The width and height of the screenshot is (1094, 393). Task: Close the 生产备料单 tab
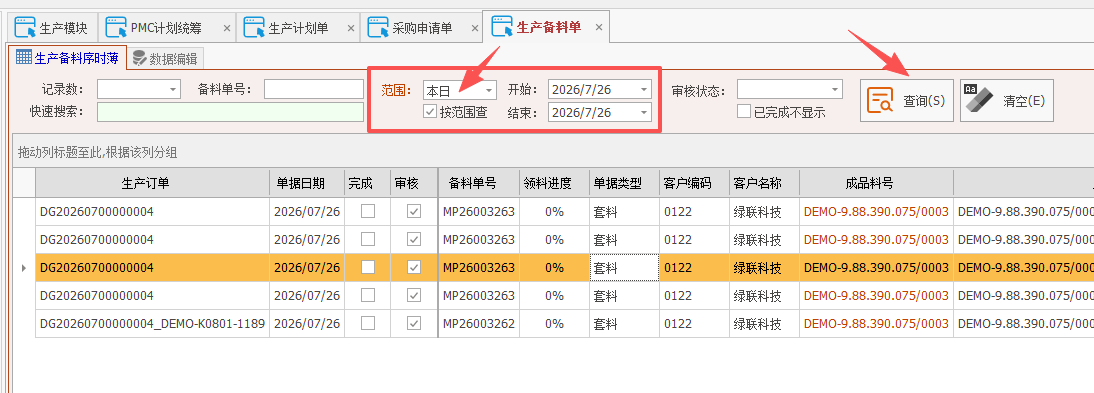click(599, 28)
